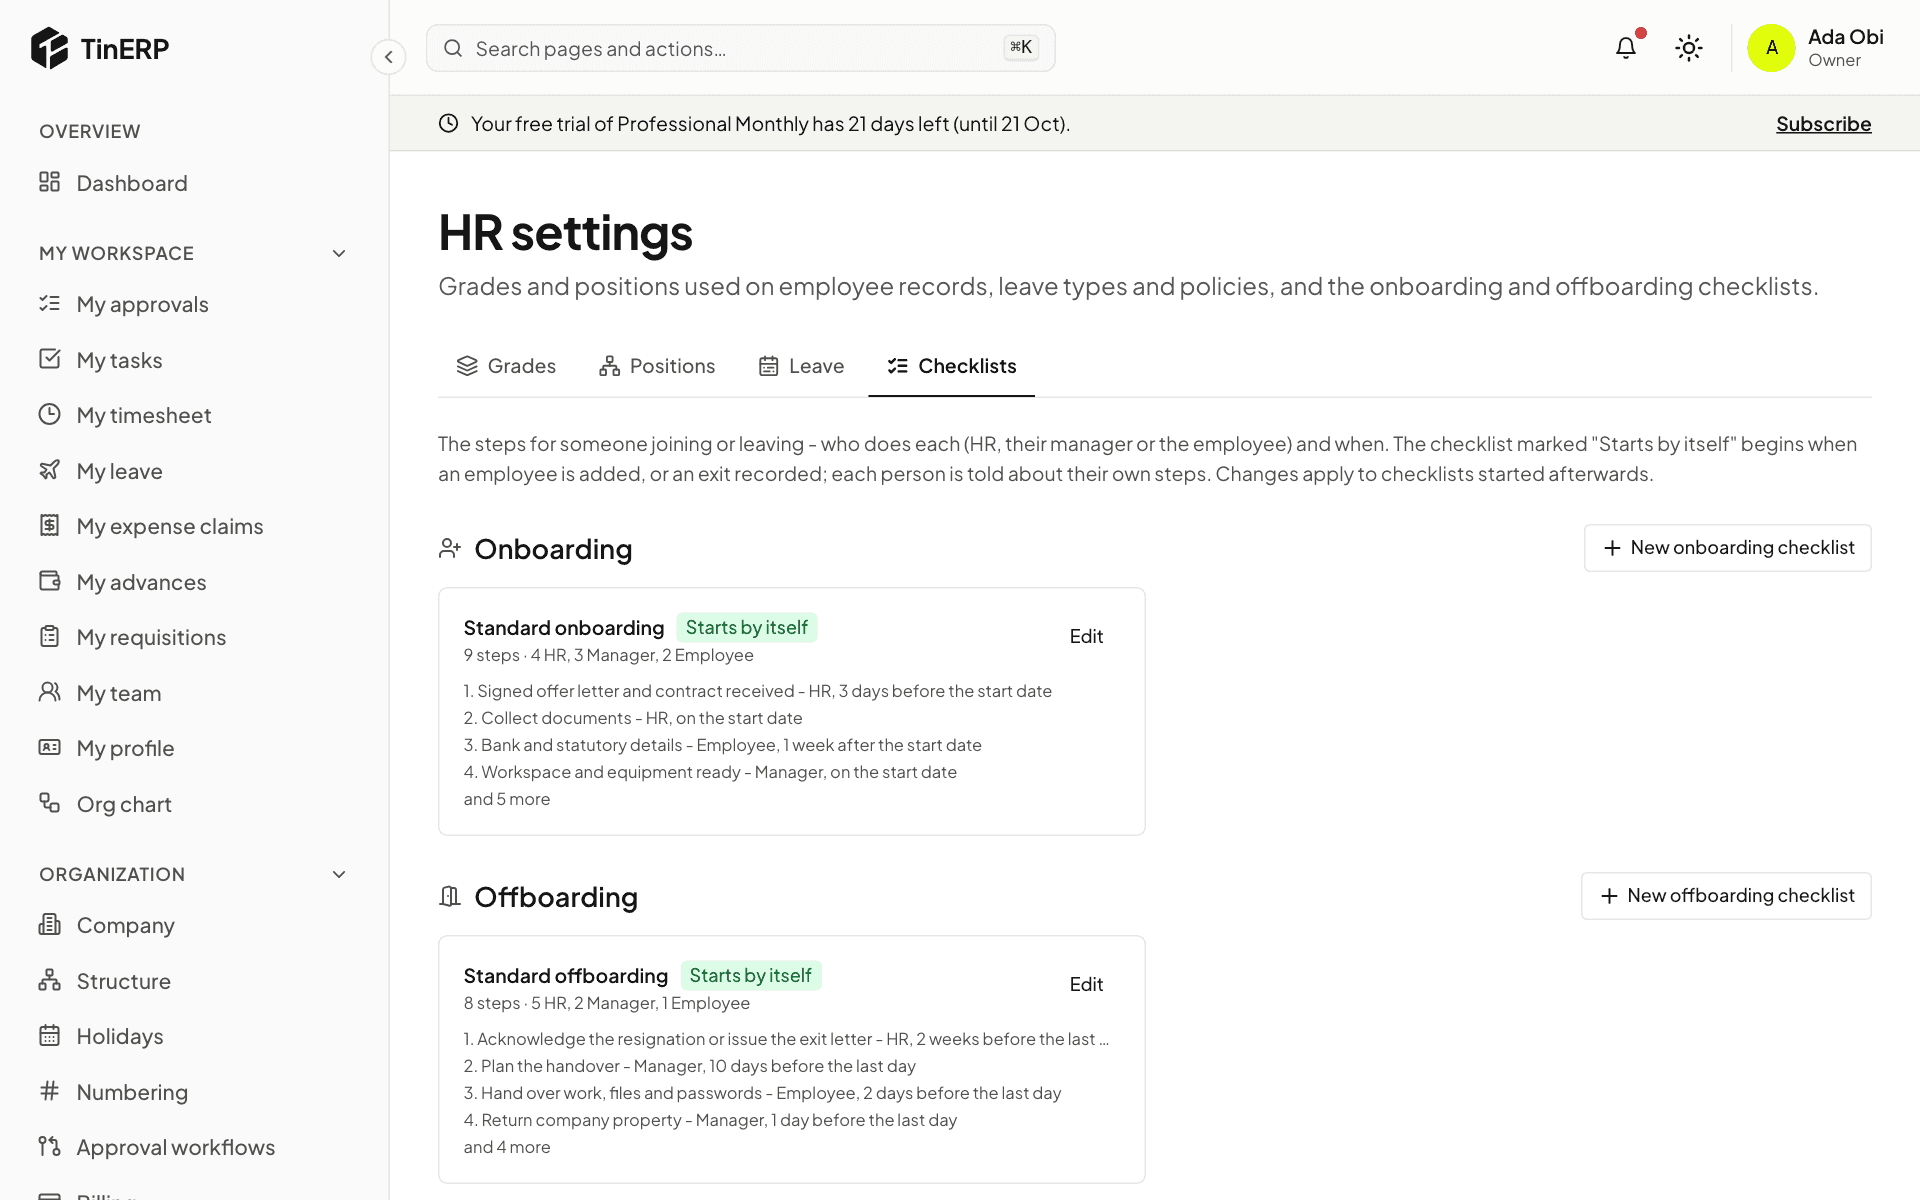Click the My tasks checkbox icon
Viewport: 1920px width, 1200px height.
coord(49,359)
